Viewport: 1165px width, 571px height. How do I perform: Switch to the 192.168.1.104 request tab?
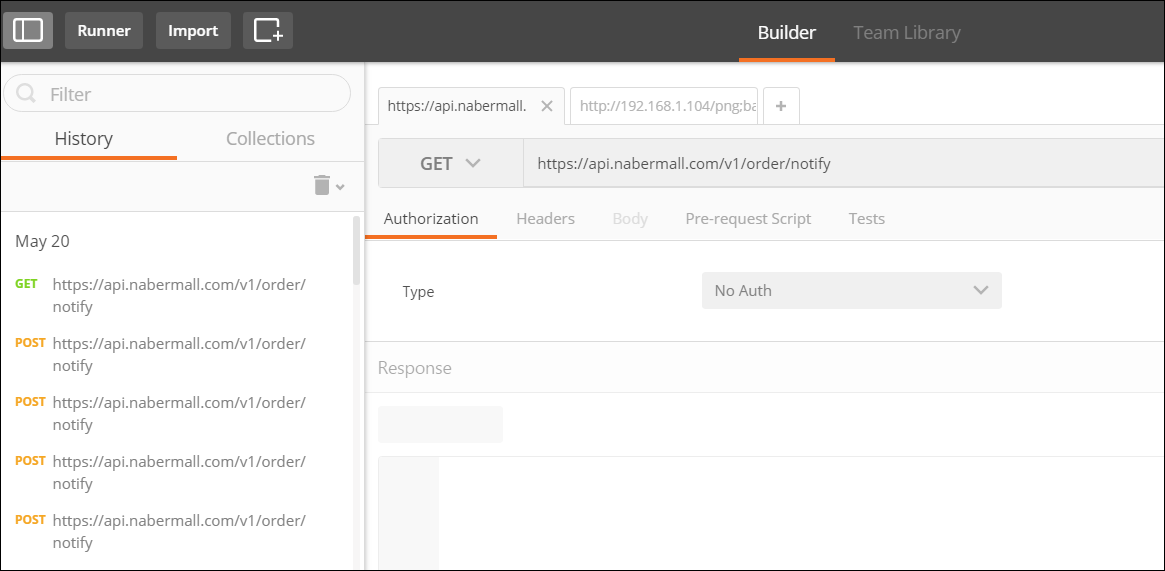click(664, 106)
